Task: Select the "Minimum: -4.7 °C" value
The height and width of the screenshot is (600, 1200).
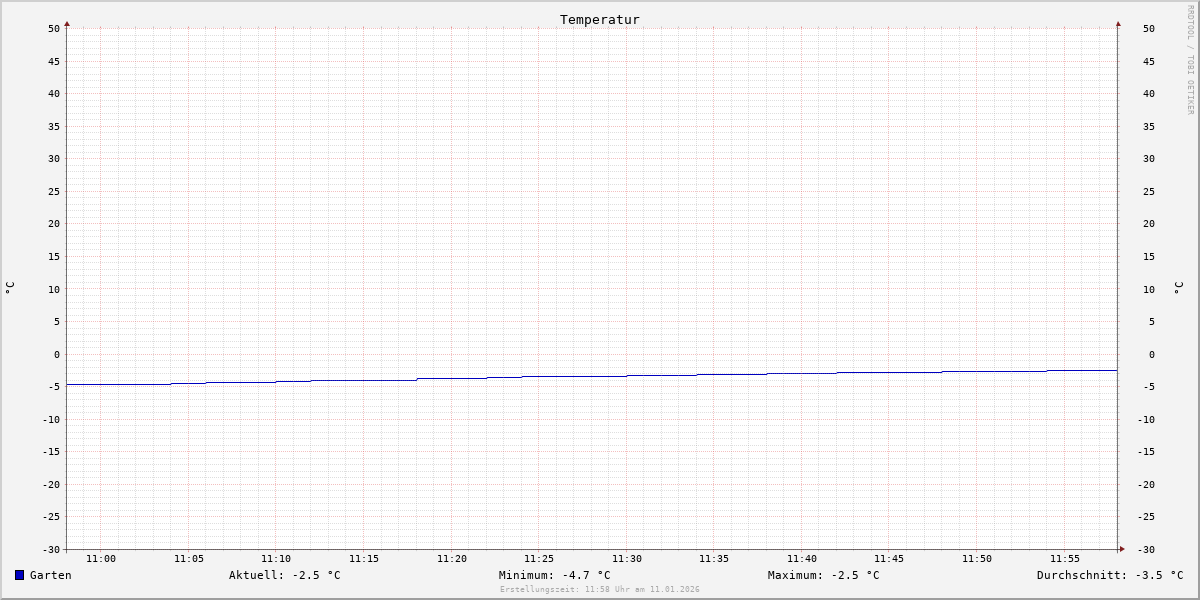Action: pyautogui.click(x=555, y=575)
